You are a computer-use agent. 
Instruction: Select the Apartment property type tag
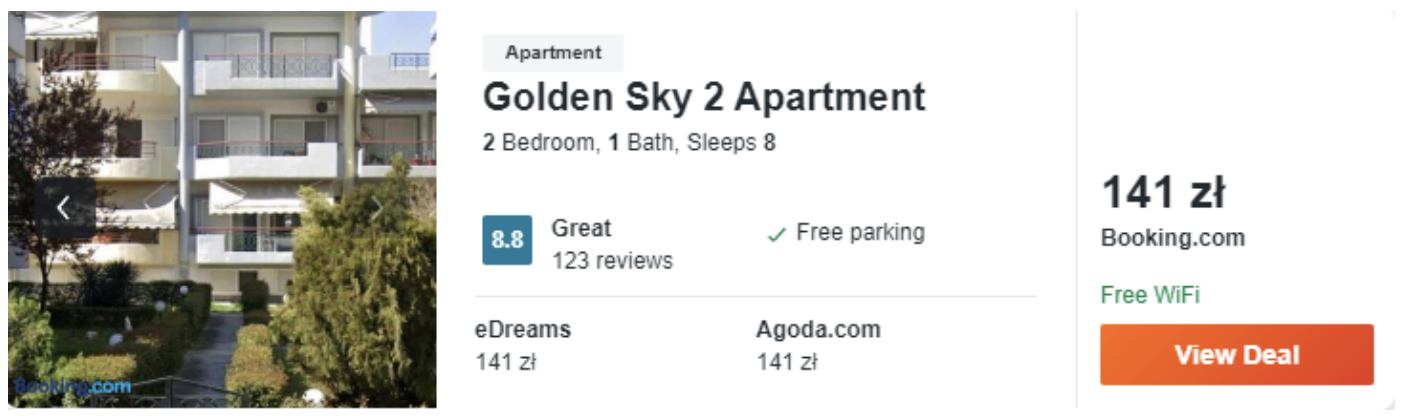point(553,53)
